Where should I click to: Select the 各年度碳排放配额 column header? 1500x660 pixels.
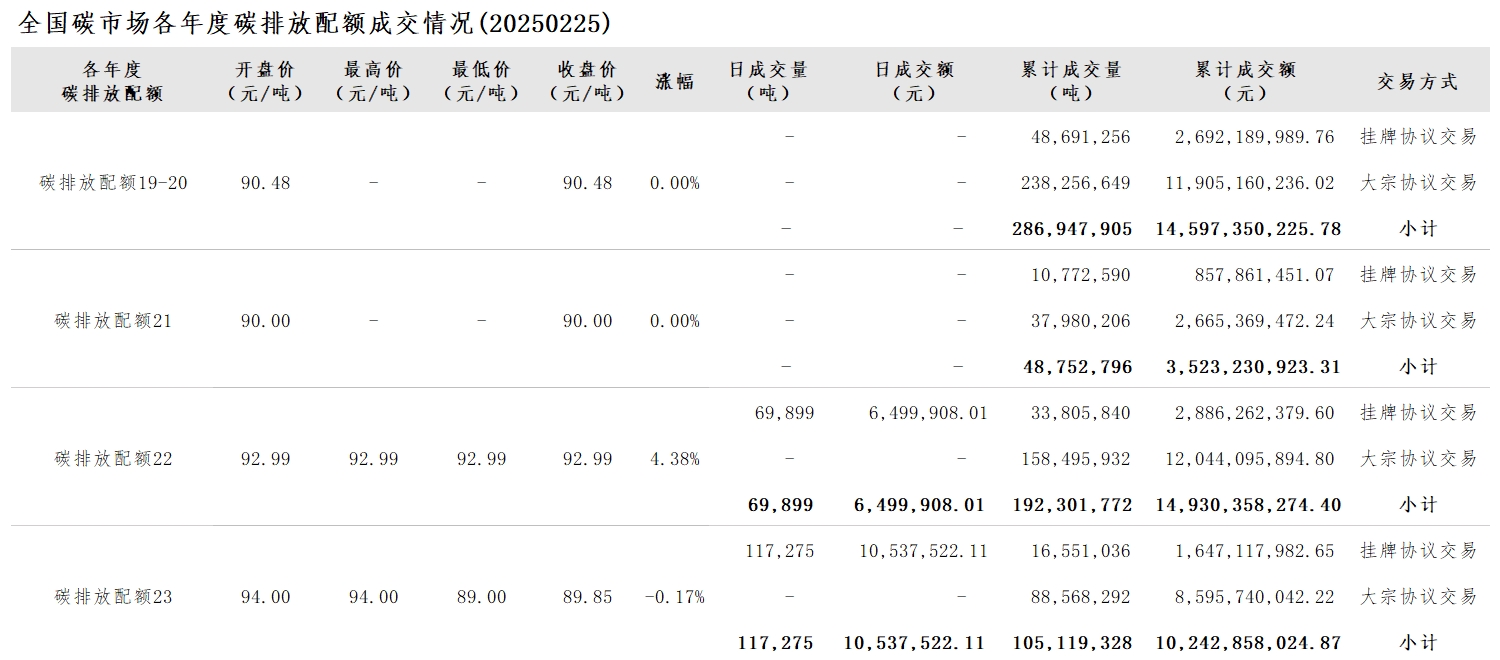pyautogui.click(x=112, y=82)
